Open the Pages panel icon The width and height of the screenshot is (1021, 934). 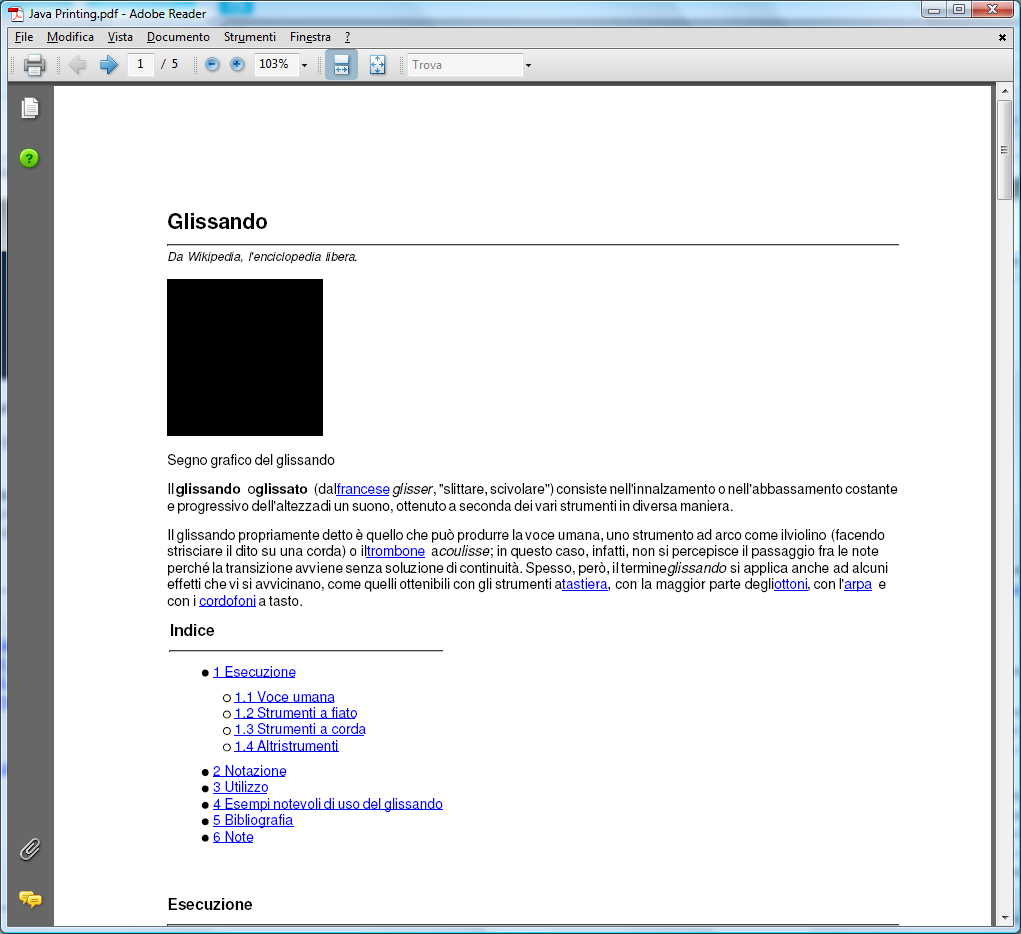[30, 108]
